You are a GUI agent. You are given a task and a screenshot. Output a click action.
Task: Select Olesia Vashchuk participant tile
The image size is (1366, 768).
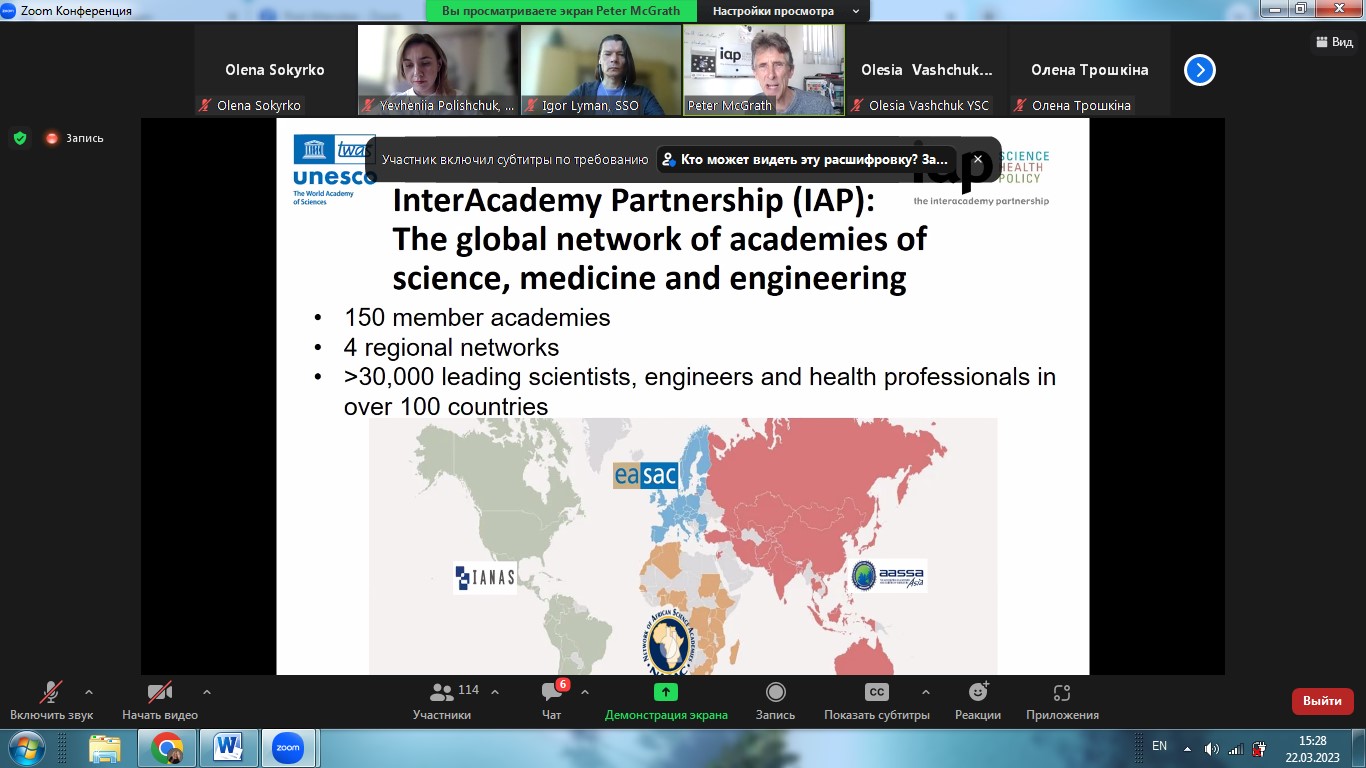(927, 70)
